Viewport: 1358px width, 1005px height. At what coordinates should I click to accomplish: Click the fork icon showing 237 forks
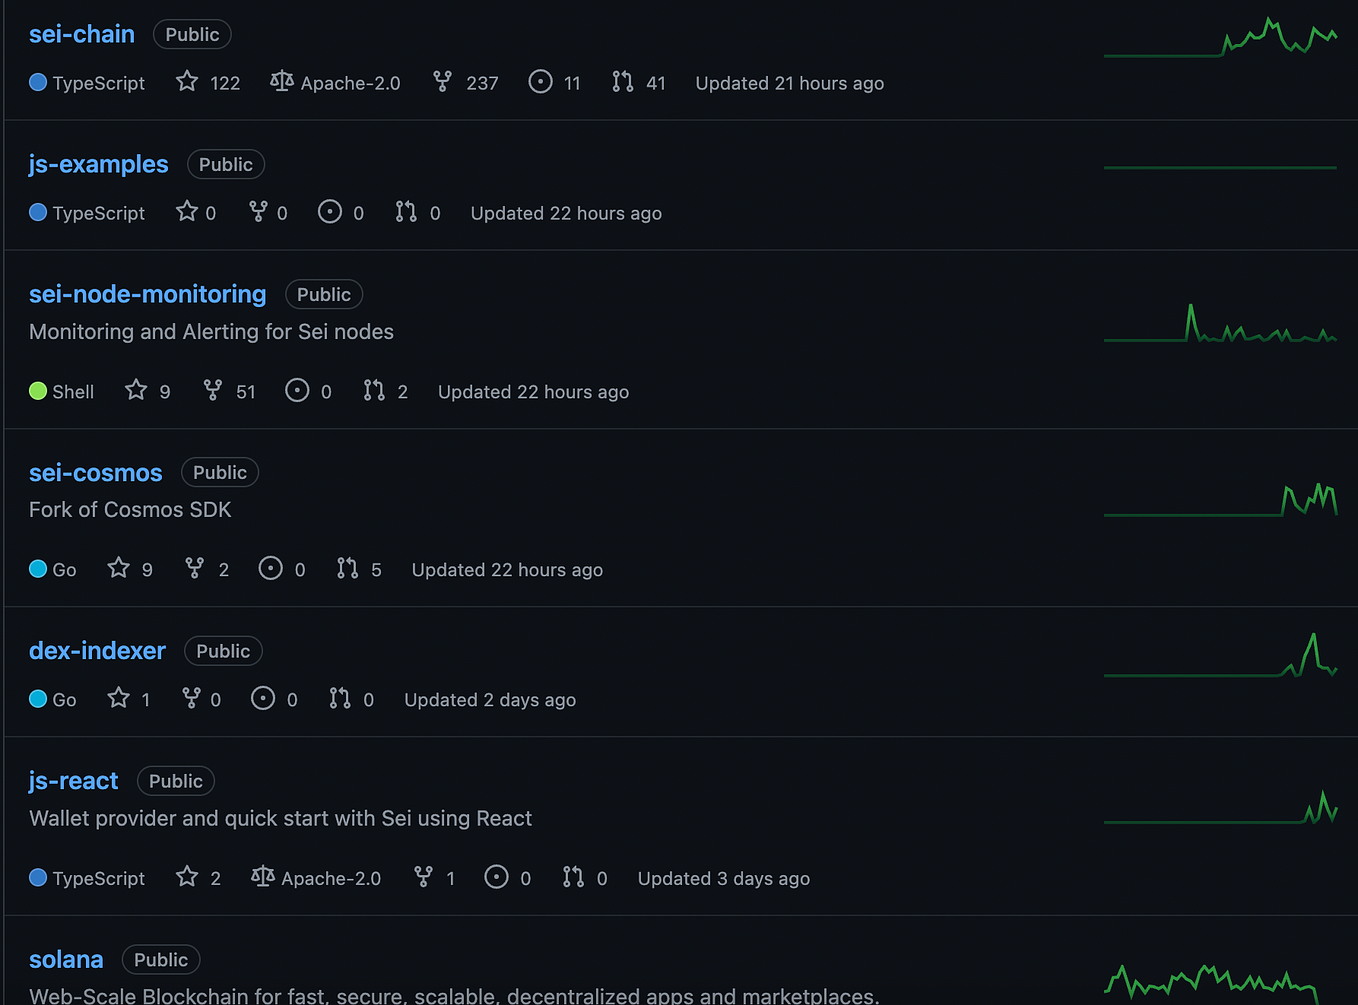point(442,83)
